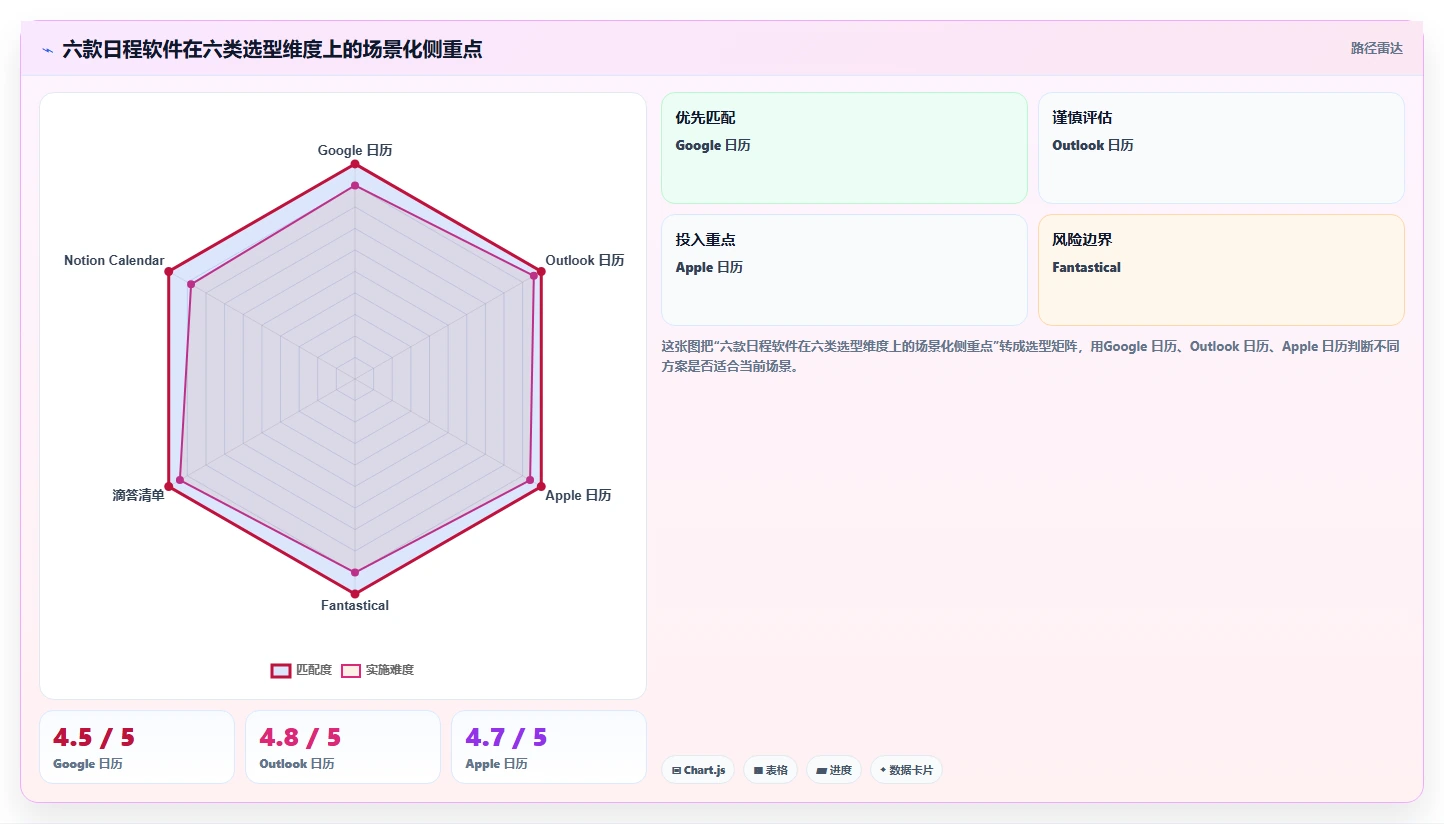Open the 优先匹配 card
1444x824 pixels.
(844, 148)
